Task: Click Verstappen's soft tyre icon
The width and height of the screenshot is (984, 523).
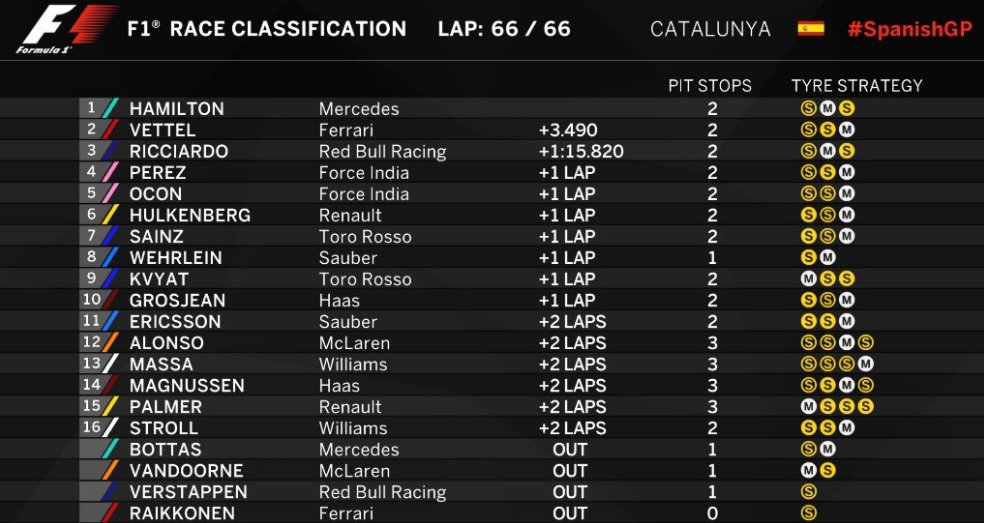Action: pyautogui.click(x=809, y=492)
